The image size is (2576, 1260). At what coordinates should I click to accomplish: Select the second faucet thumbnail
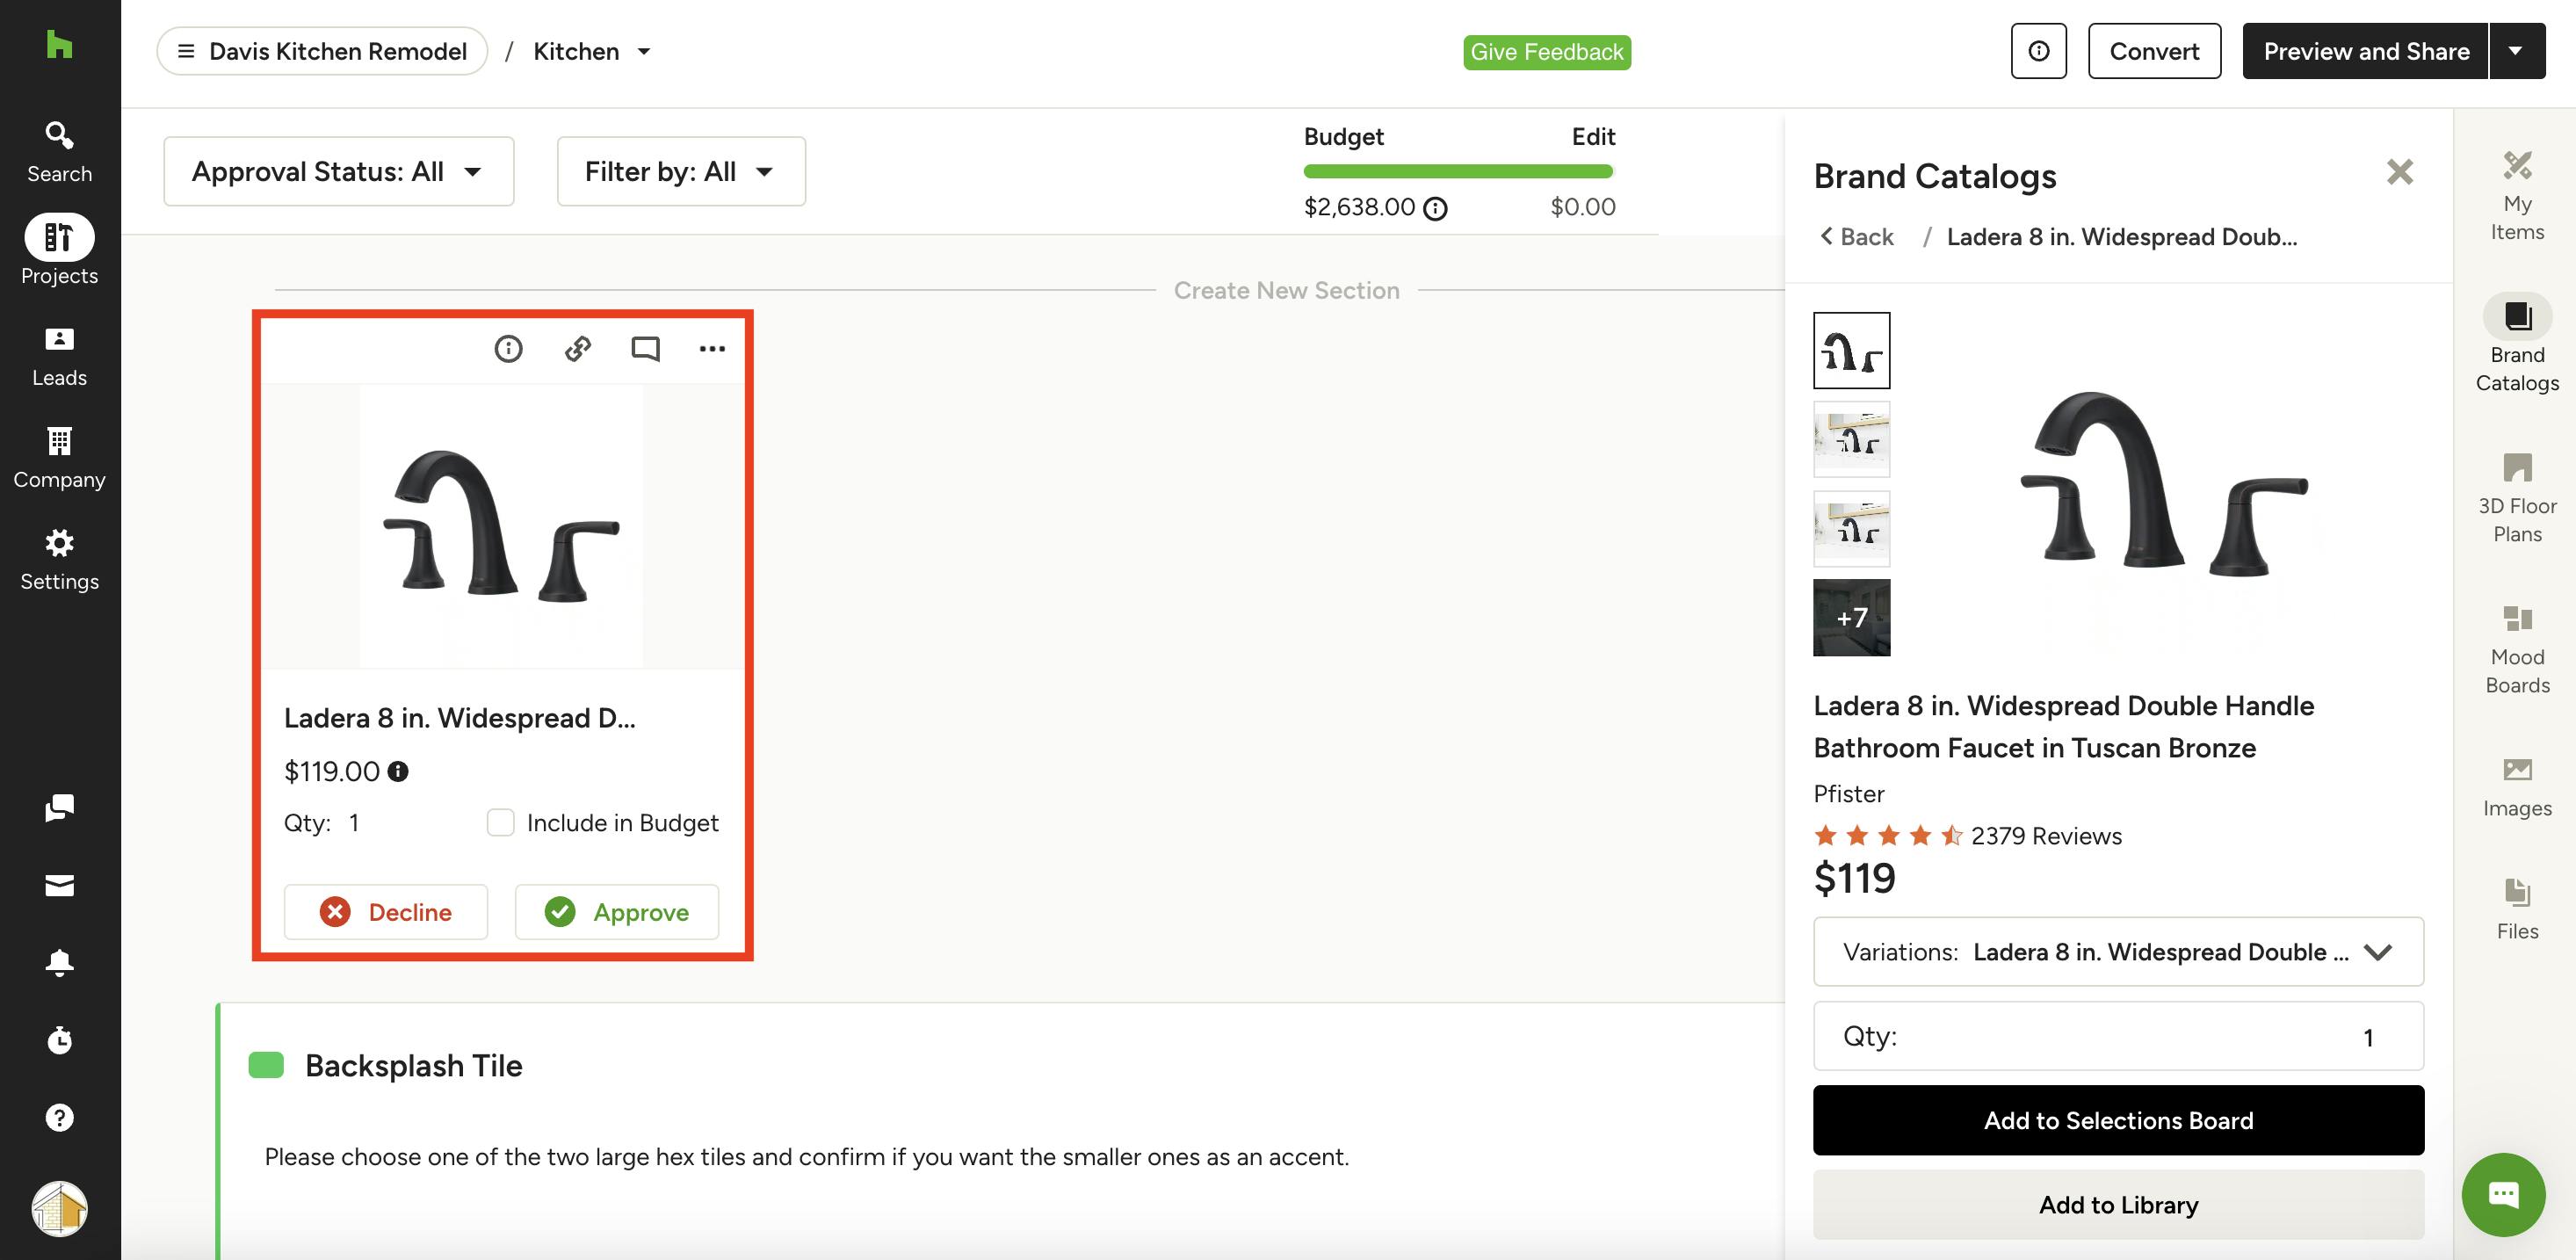(x=1851, y=439)
